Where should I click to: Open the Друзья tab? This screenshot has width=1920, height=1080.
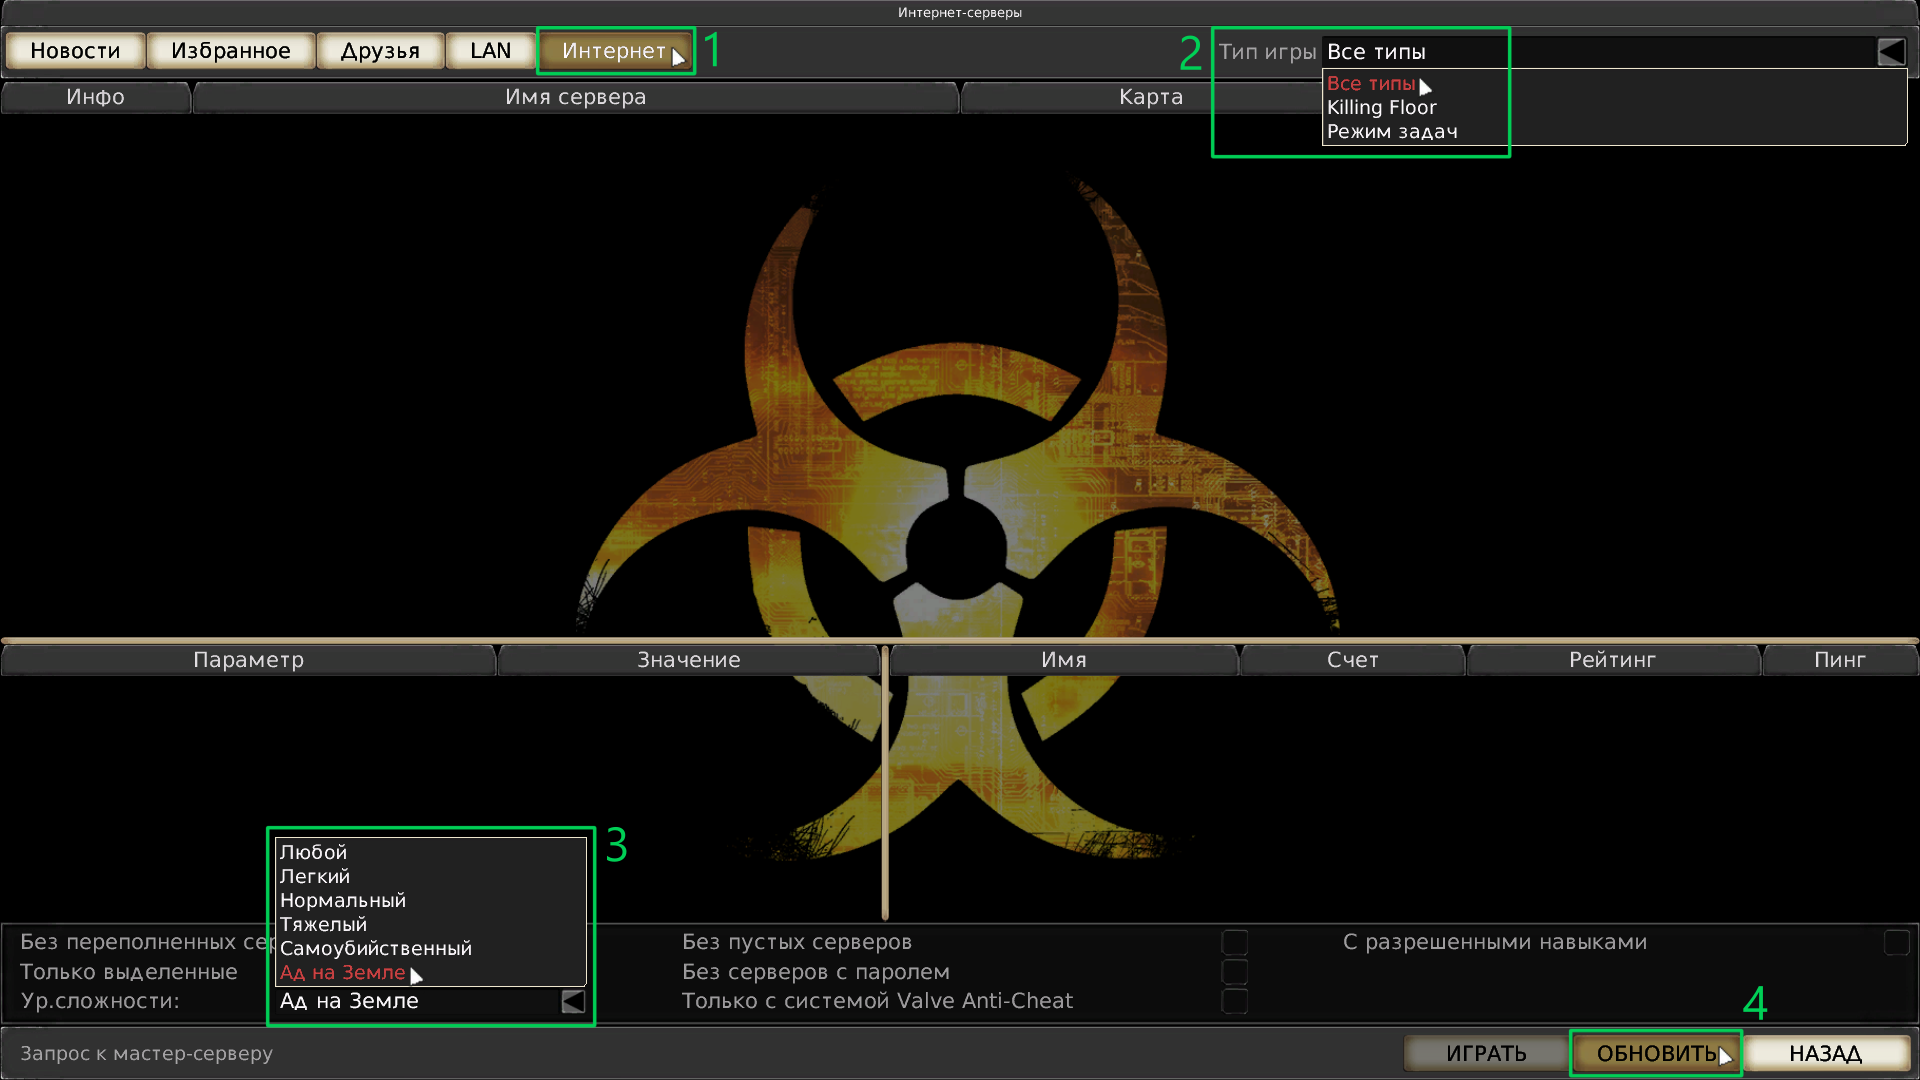(x=380, y=51)
